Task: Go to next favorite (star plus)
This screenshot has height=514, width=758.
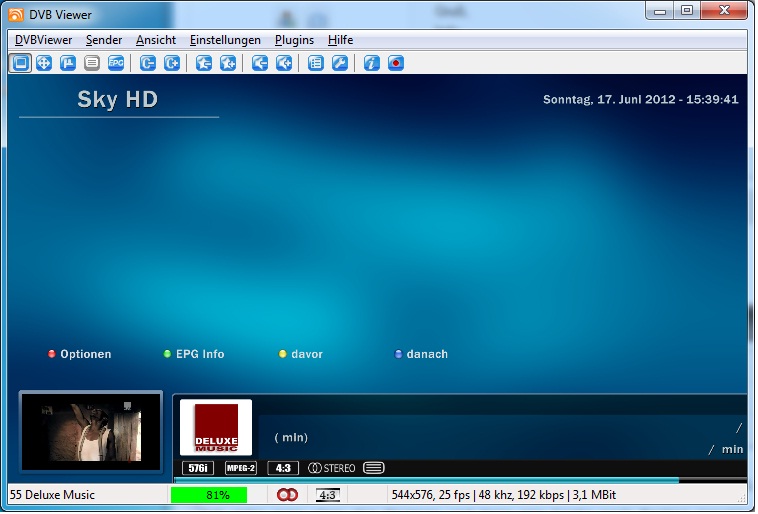Action: [228, 63]
